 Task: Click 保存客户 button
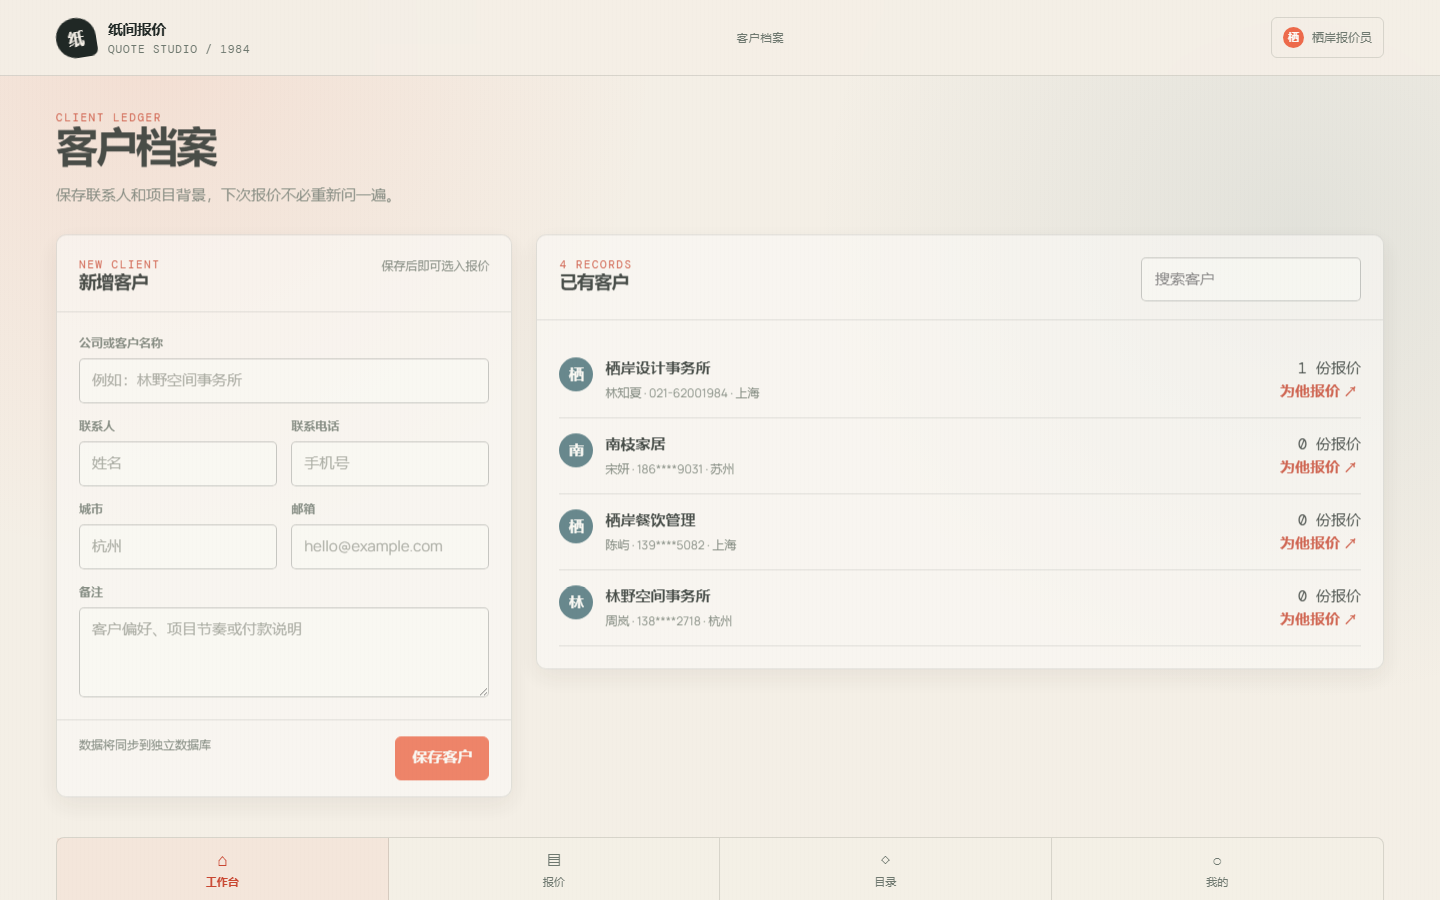[x=442, y=758]
